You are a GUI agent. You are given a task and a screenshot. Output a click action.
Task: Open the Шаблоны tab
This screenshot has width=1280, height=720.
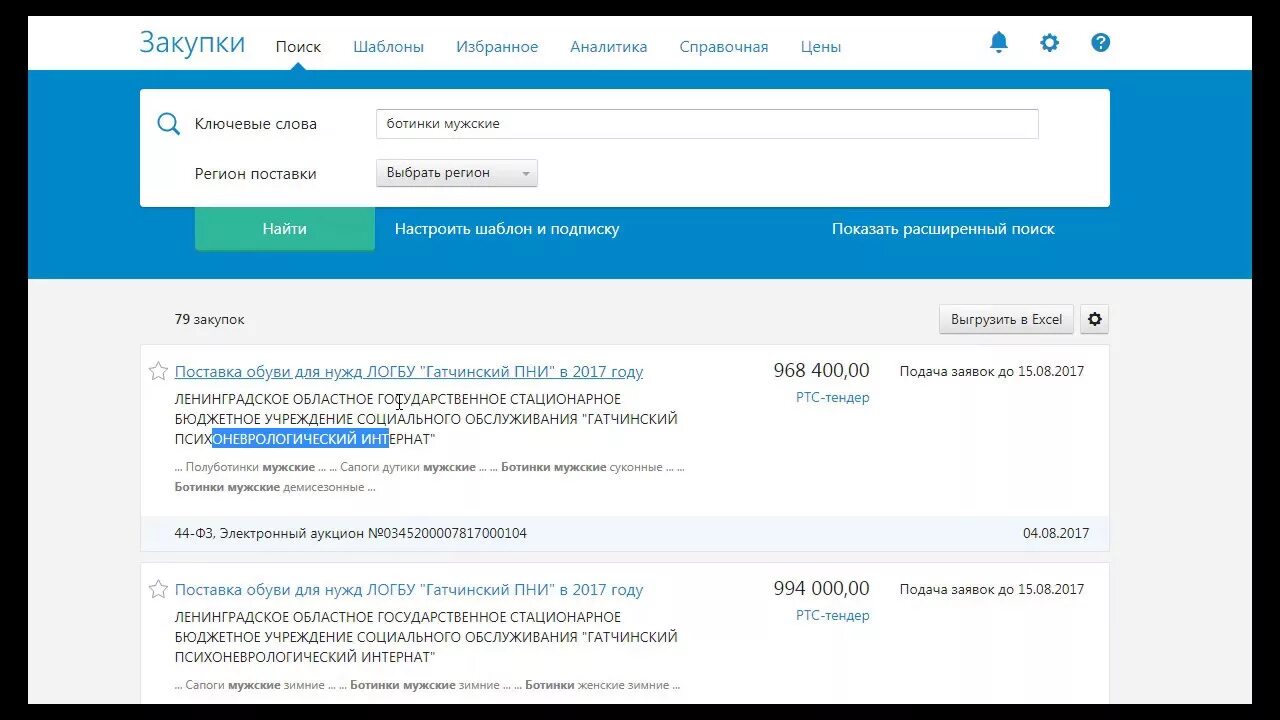click(x=388, y=47)
